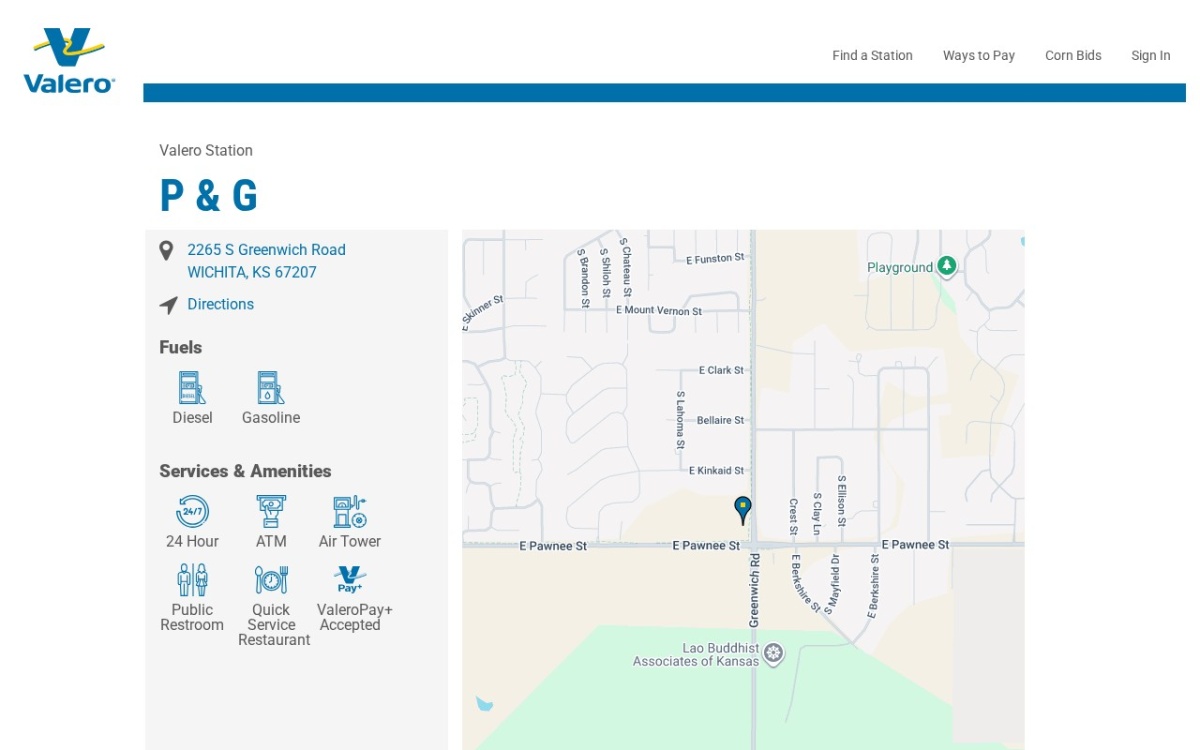
Task: Click the ValeroPay+ Accepted icon
Action: (x=350, y=580)
